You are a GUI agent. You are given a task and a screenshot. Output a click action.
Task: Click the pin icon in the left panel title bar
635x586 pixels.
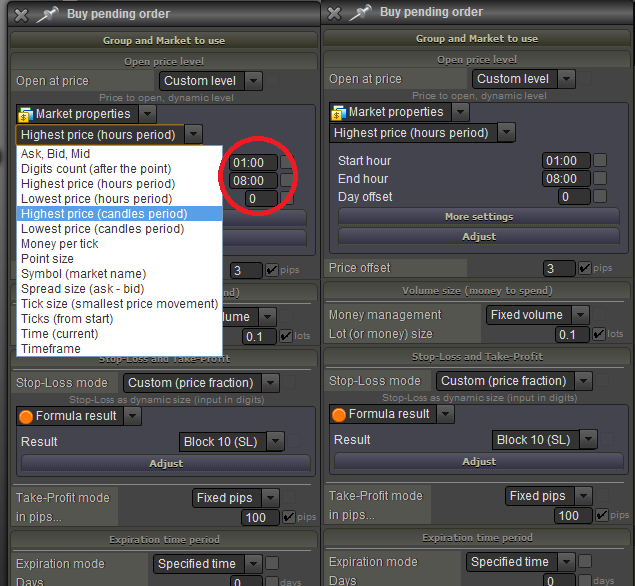tap(45, 14)
